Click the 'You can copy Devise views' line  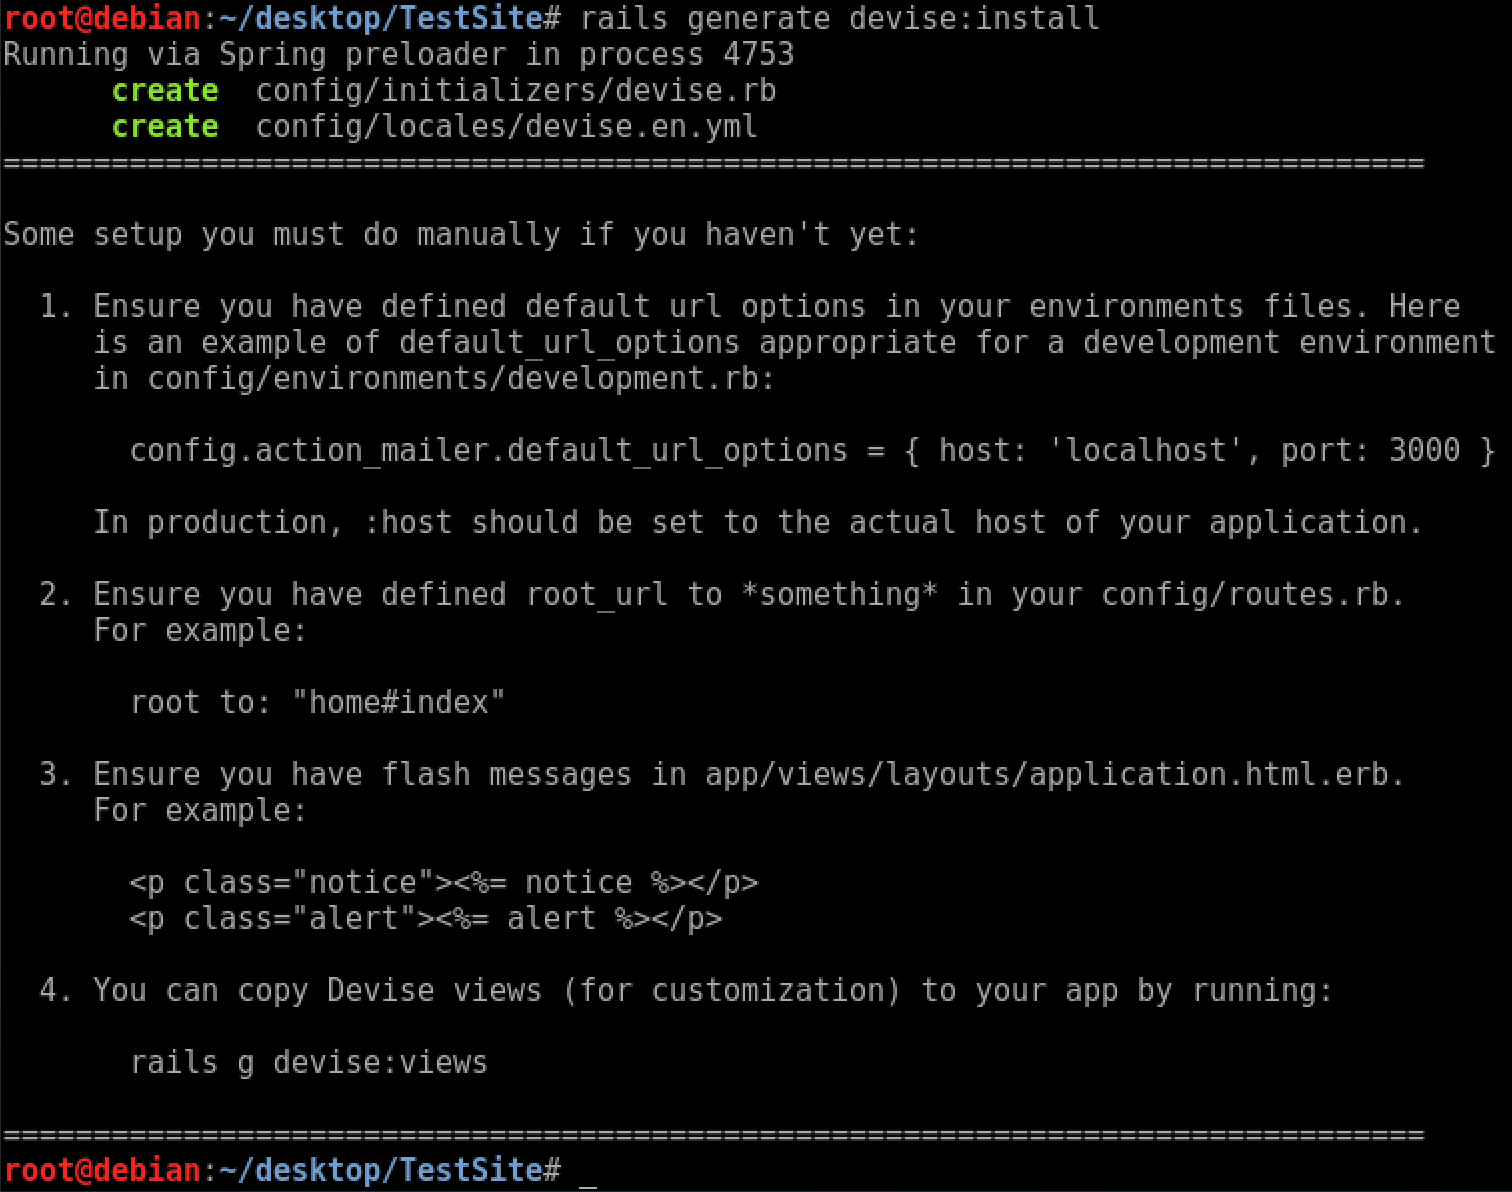pos(712,991)
